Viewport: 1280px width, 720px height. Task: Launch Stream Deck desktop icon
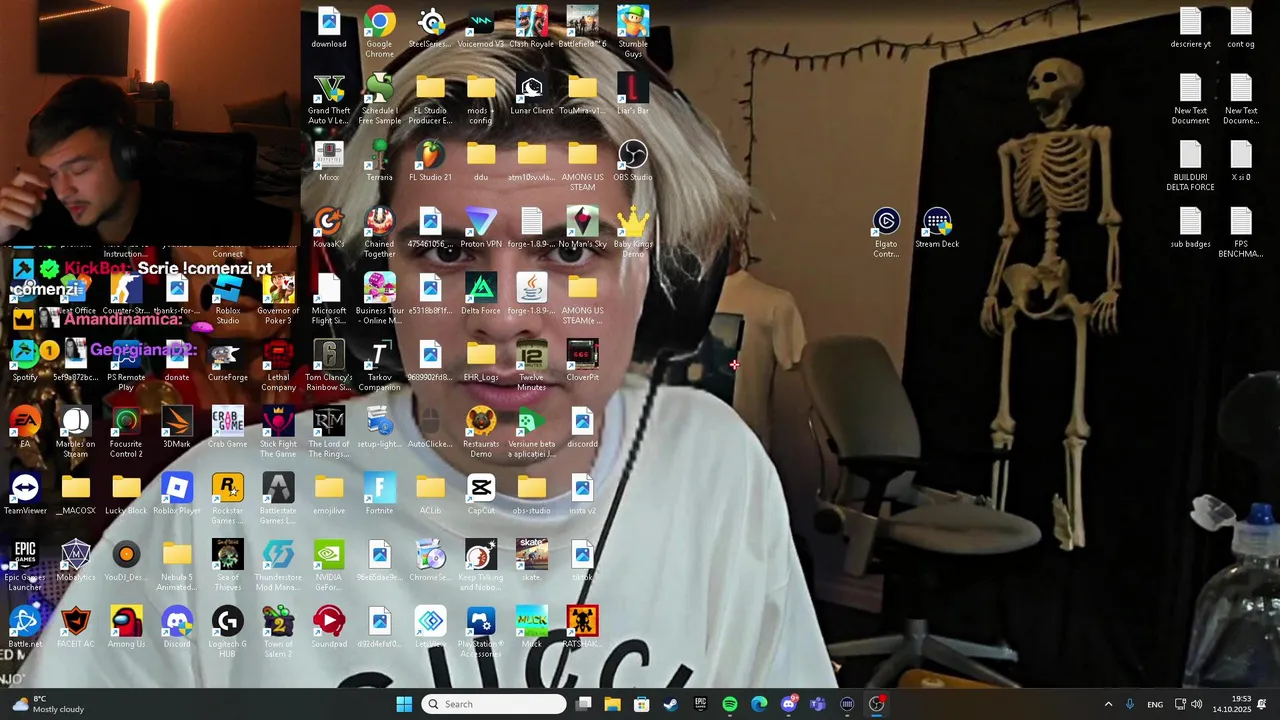(x=937, y=227)
